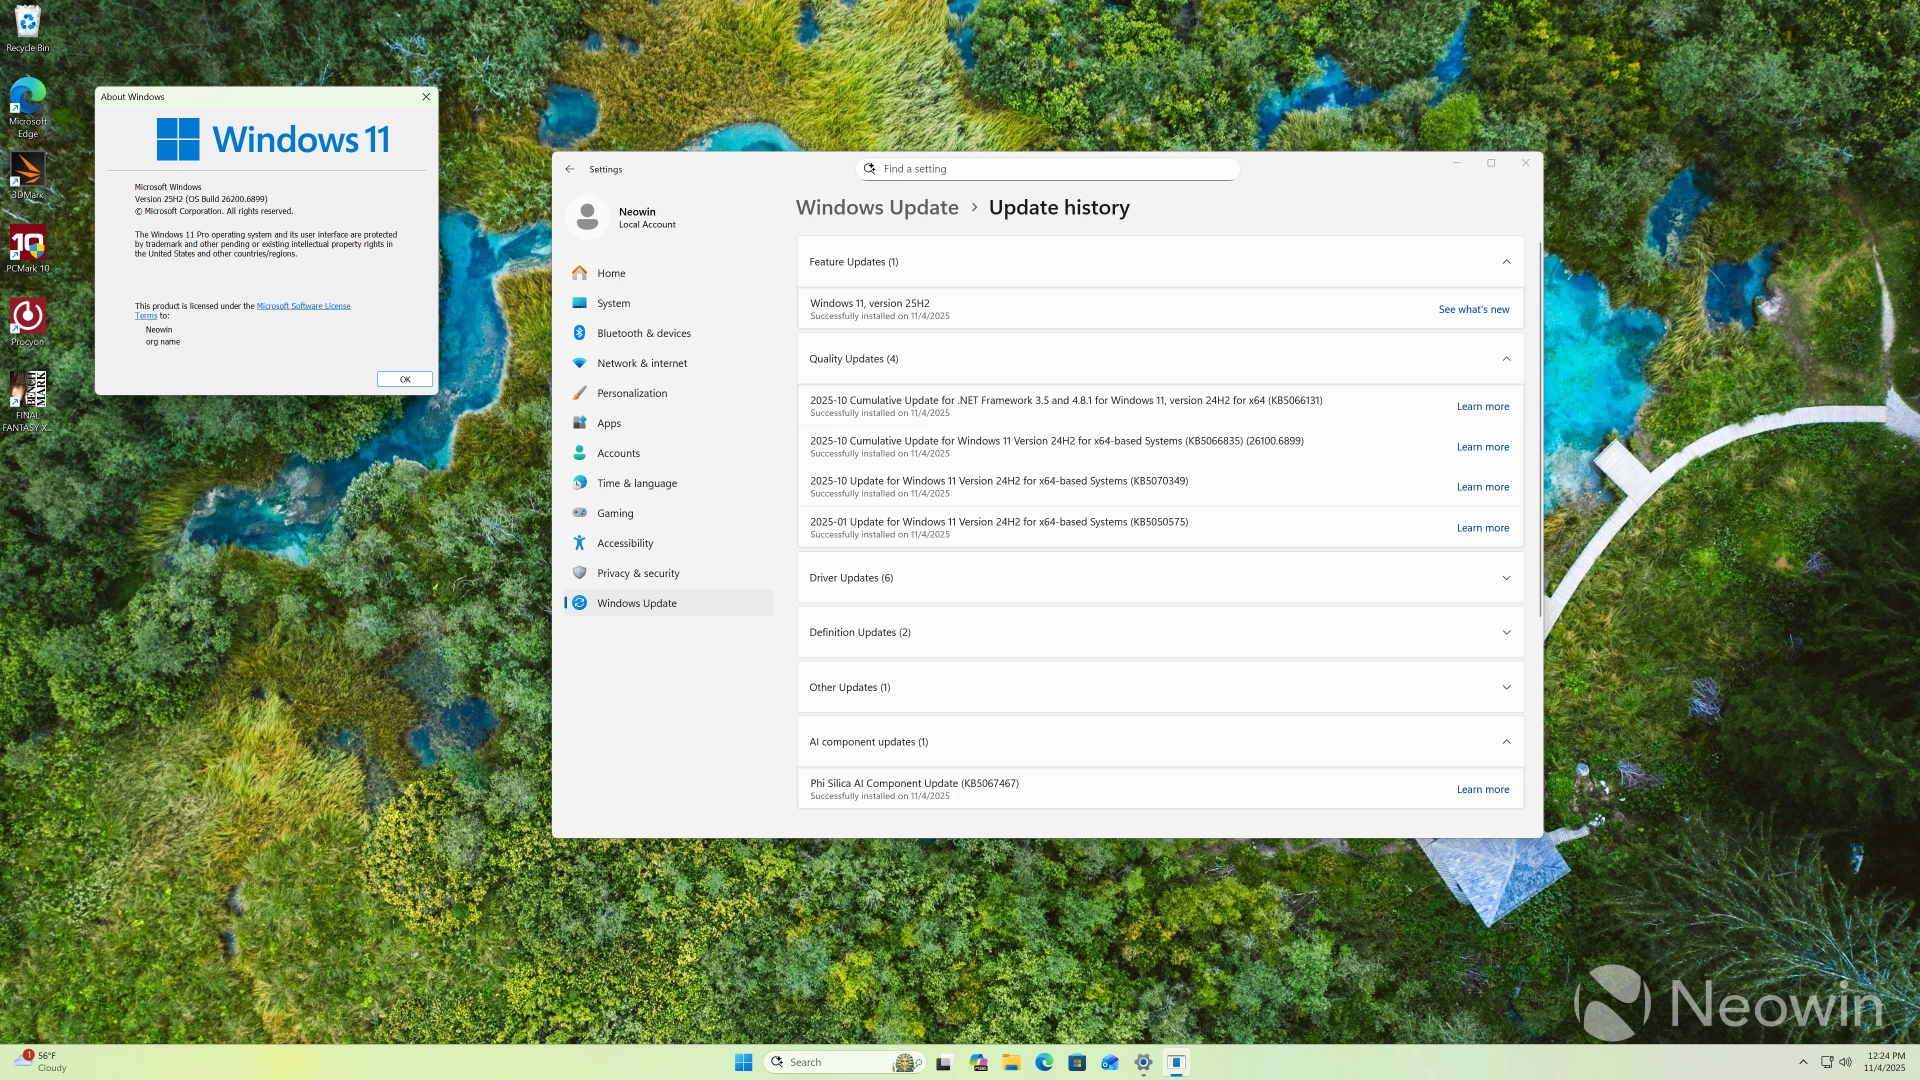Launch Copilot from the taskbar
This screenshot has height=1080, width=1920.
point(978,1062)
